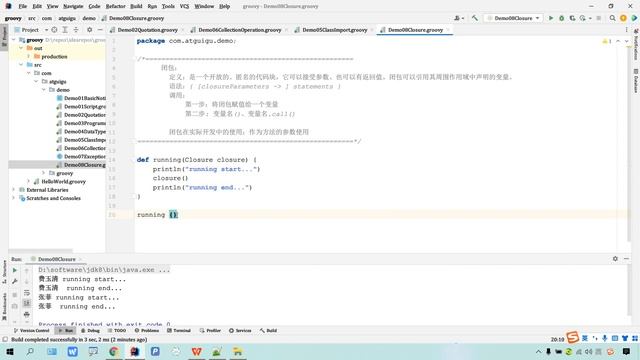Hide the Run panel

click(626, 259)
